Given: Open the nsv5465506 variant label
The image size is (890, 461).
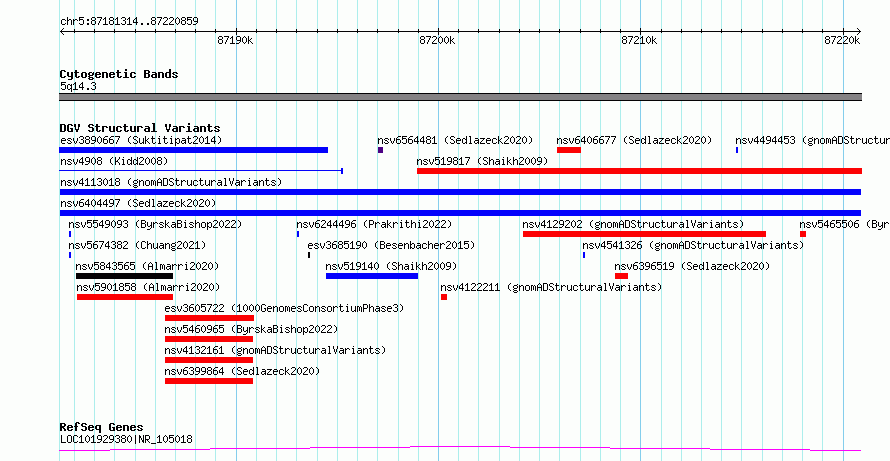Looking at the screenshot, I should [845, 224].
